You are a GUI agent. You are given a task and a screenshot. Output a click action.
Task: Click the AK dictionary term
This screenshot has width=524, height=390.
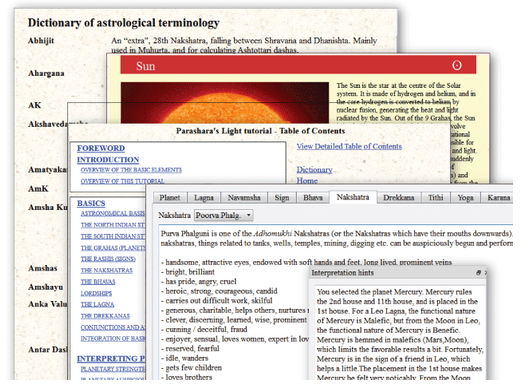[x=34, y=105]
